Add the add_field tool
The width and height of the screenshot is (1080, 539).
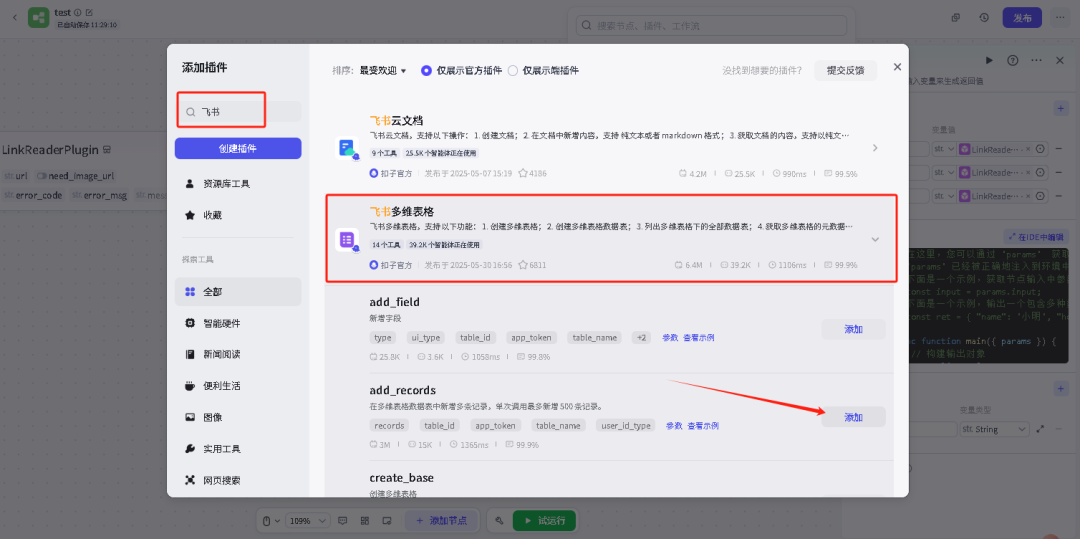853,329
